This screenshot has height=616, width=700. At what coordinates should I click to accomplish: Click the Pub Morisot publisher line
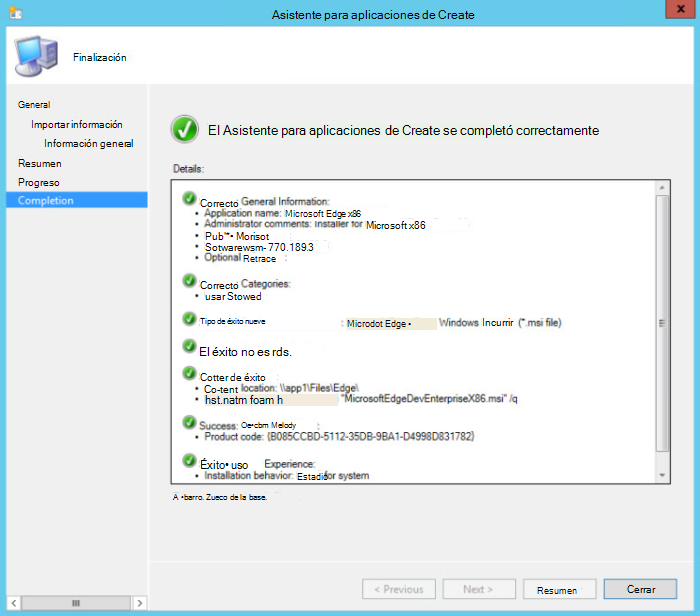237,236
